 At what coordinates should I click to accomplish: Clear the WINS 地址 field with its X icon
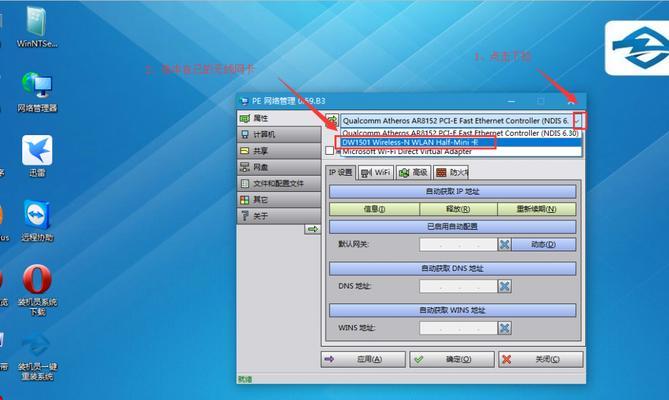pos(504,328)
